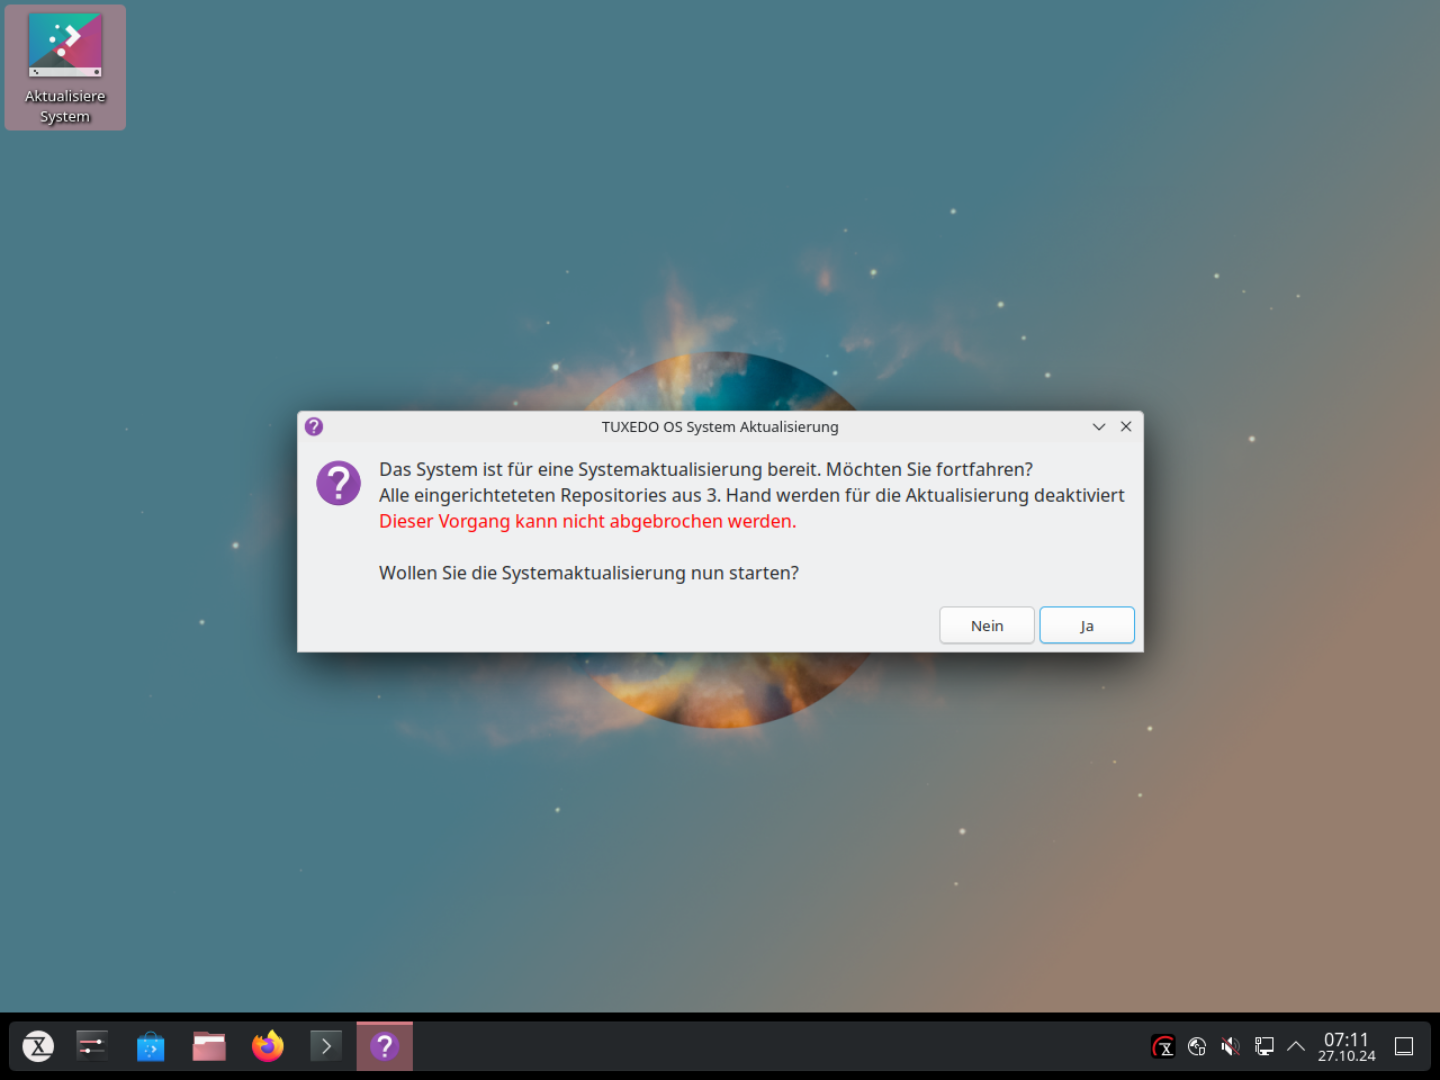The image size is (1440, 1080).
Task: Click the text 'Wollen Sie die Systemaktualisierung nun starten?'
Action: [x=589, y=573]
